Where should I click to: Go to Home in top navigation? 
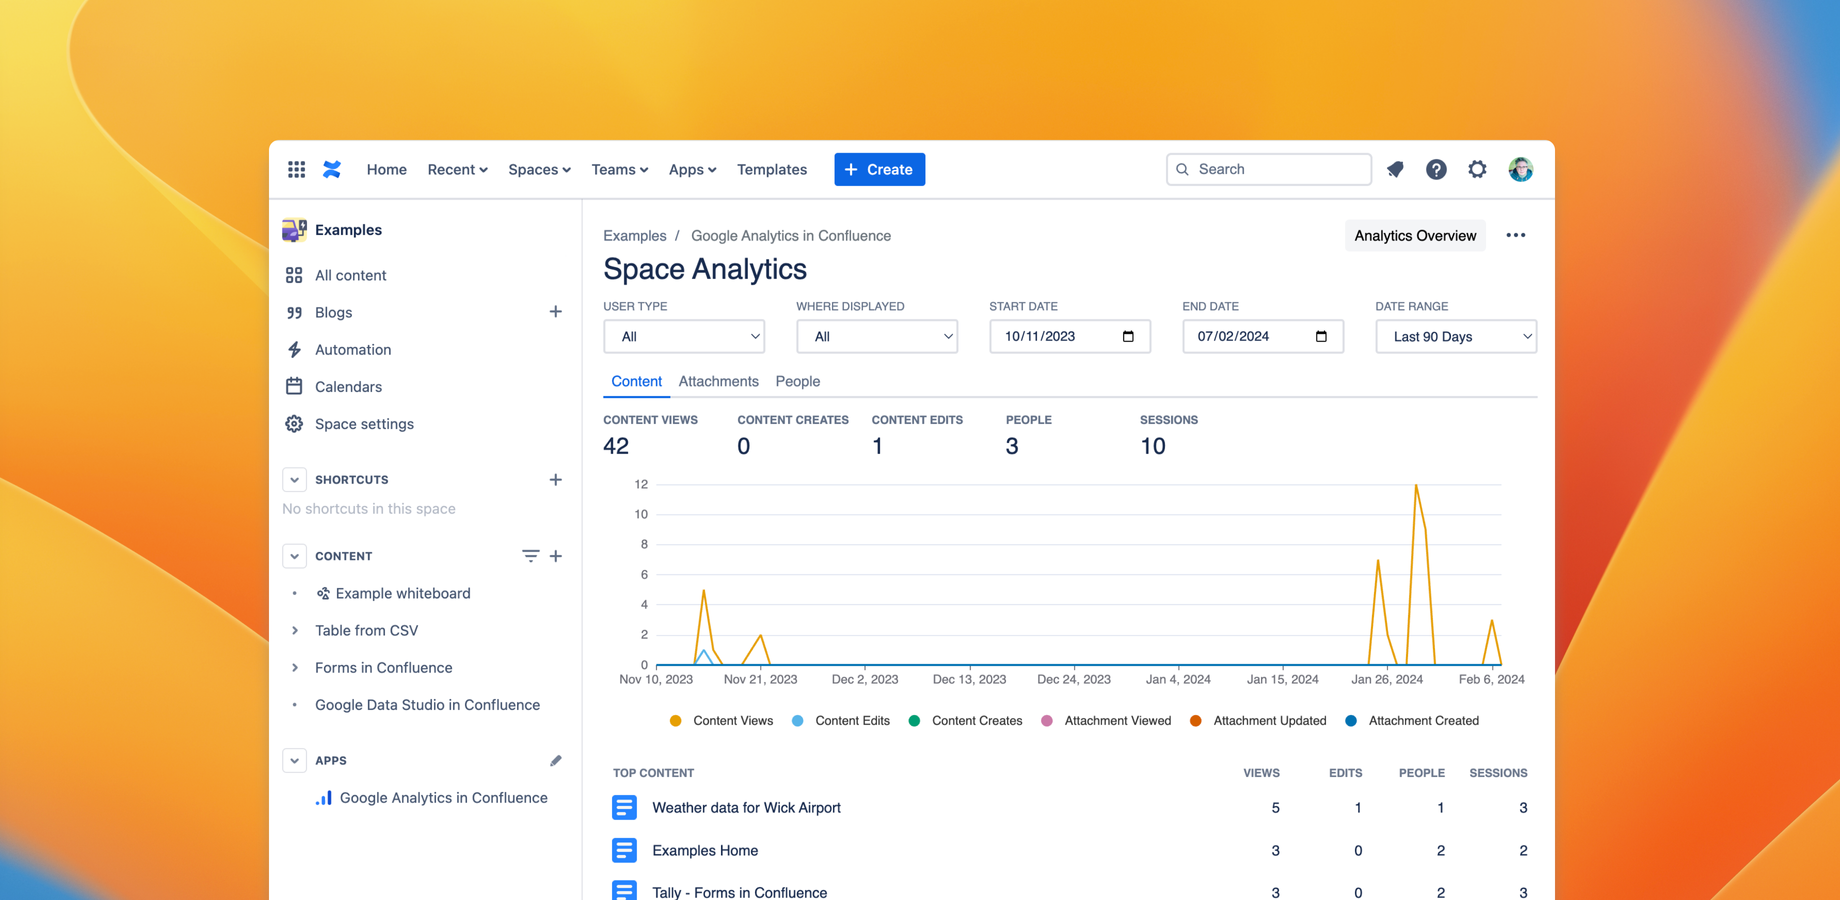(x=386, y=170)
